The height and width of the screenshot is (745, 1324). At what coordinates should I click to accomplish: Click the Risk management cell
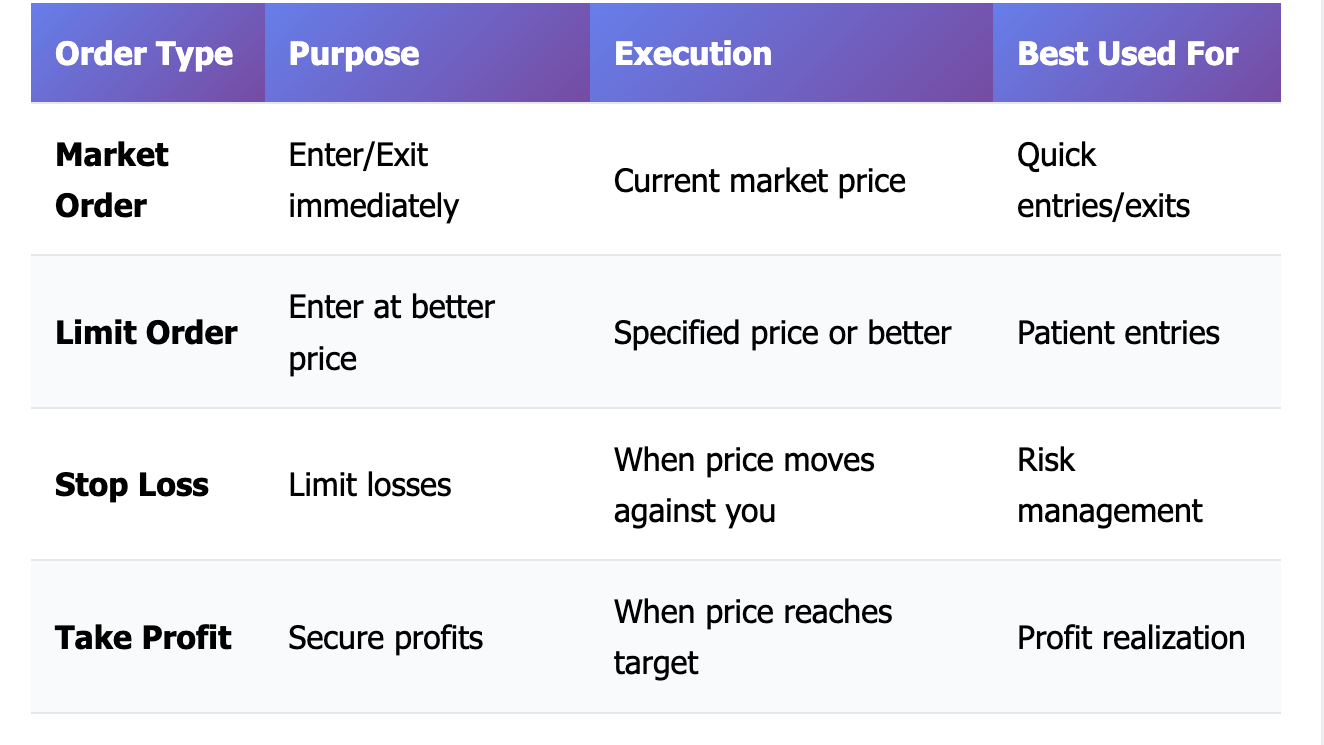coord(1110,485)
